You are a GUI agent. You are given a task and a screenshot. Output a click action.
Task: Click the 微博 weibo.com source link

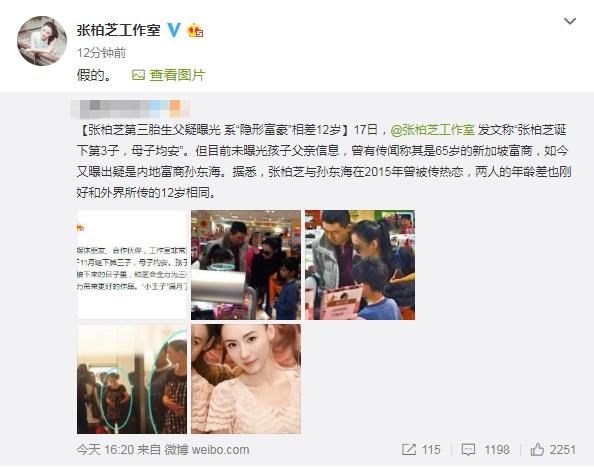(x=207, y=450)
